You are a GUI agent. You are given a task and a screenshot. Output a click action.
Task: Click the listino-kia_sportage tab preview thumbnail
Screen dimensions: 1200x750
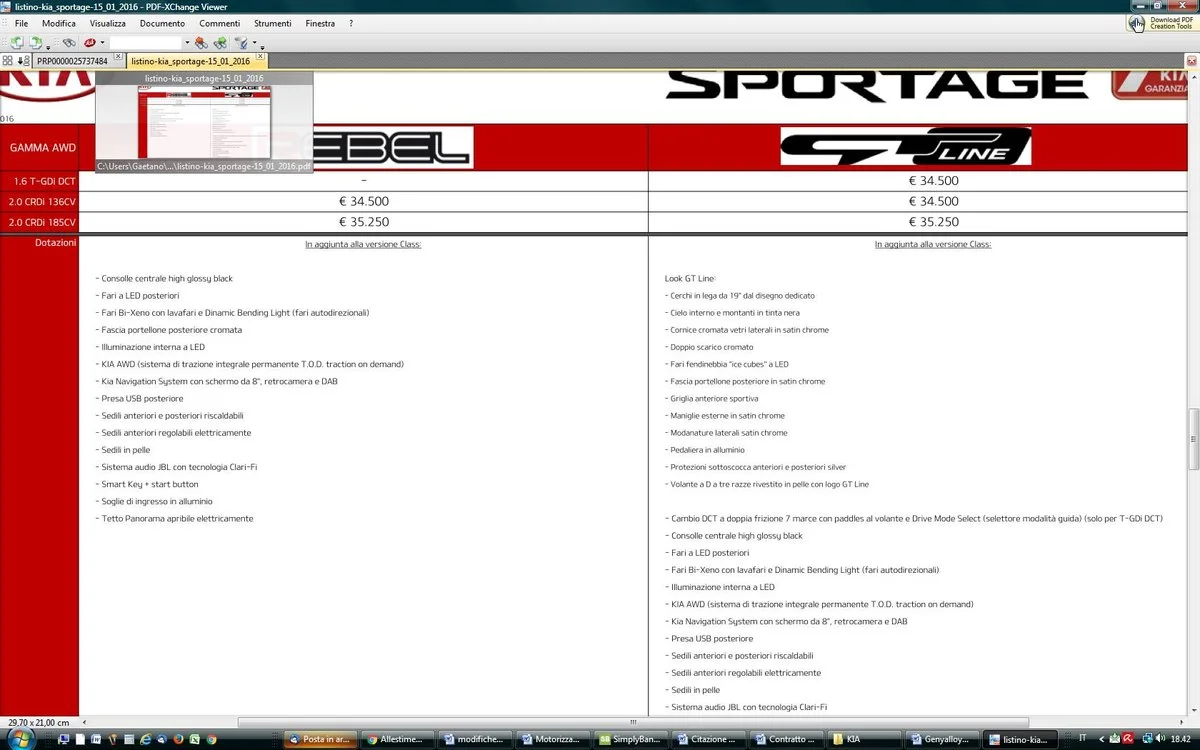204,122
